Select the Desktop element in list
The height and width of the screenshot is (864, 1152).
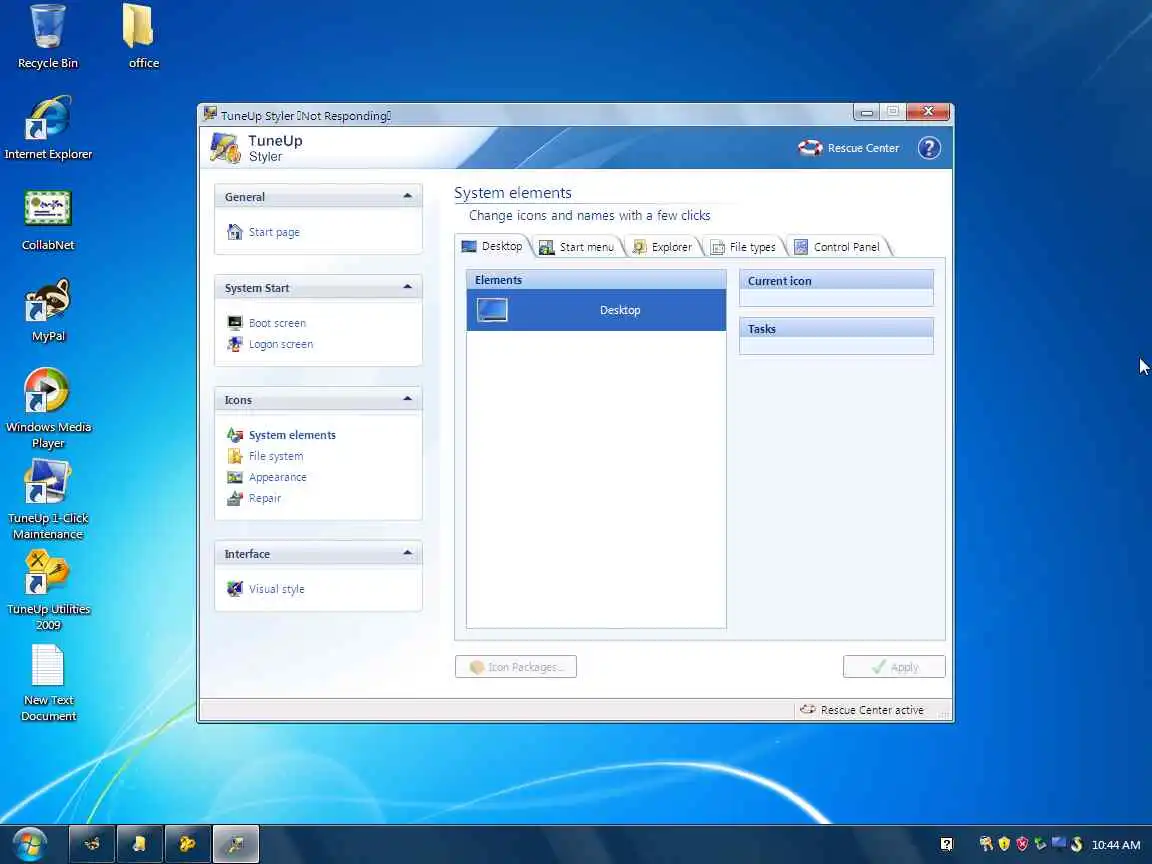click(596, 310)
